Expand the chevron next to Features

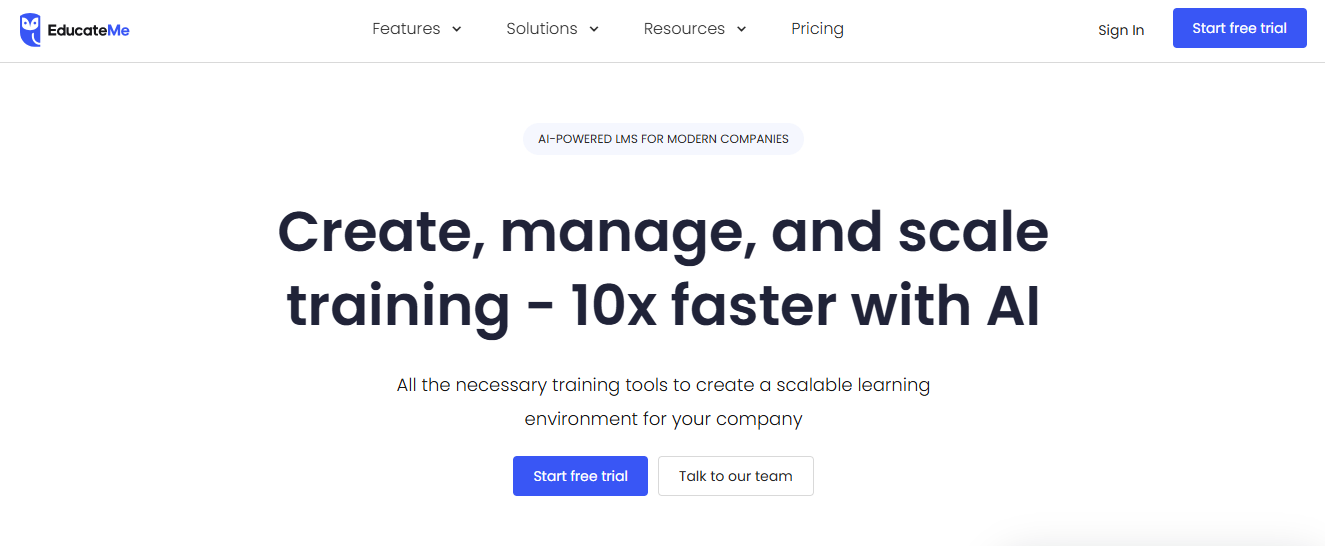[x=457, y=29]
